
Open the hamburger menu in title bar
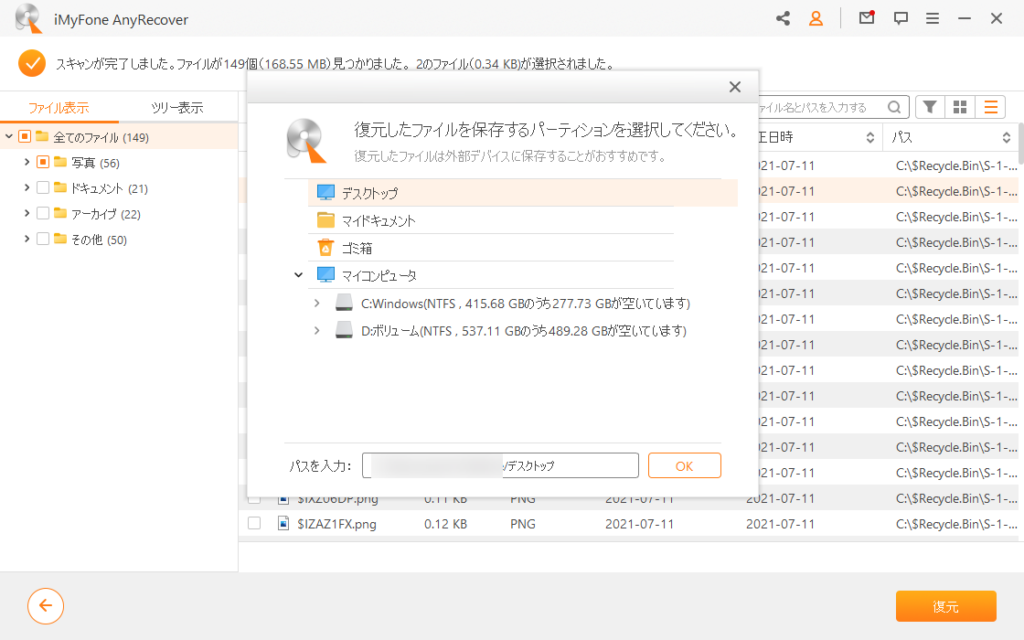[933, 18]
